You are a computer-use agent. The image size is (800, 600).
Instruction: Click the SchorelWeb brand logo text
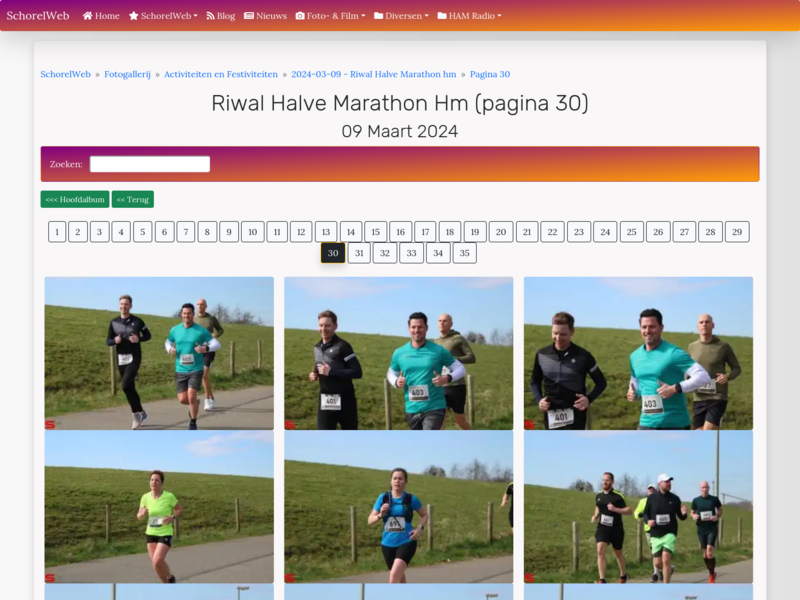38,16
